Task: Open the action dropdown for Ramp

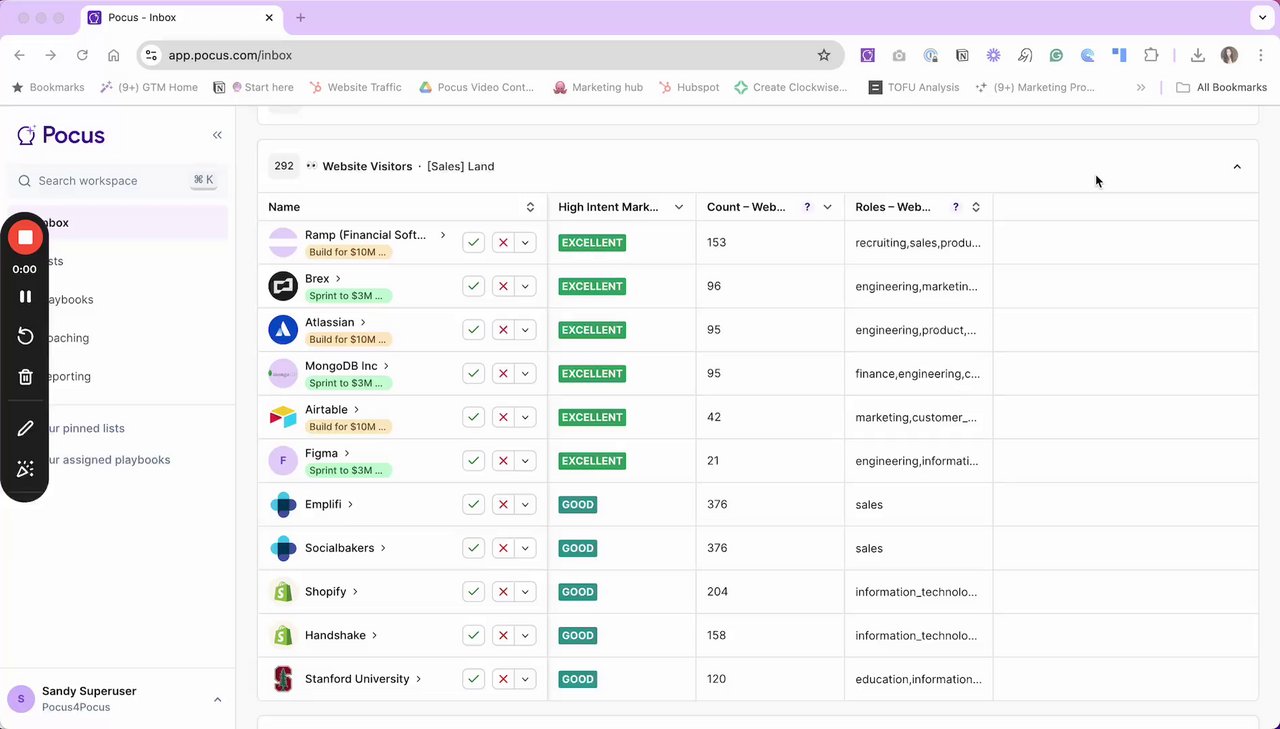Action: click(x=525, y=243)
